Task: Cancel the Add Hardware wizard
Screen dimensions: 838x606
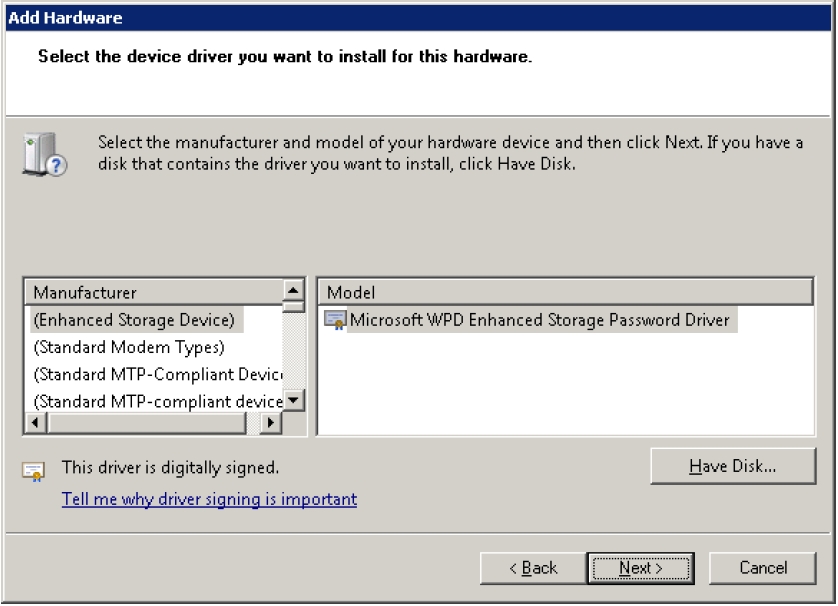Action: click(x=763, y=568)
